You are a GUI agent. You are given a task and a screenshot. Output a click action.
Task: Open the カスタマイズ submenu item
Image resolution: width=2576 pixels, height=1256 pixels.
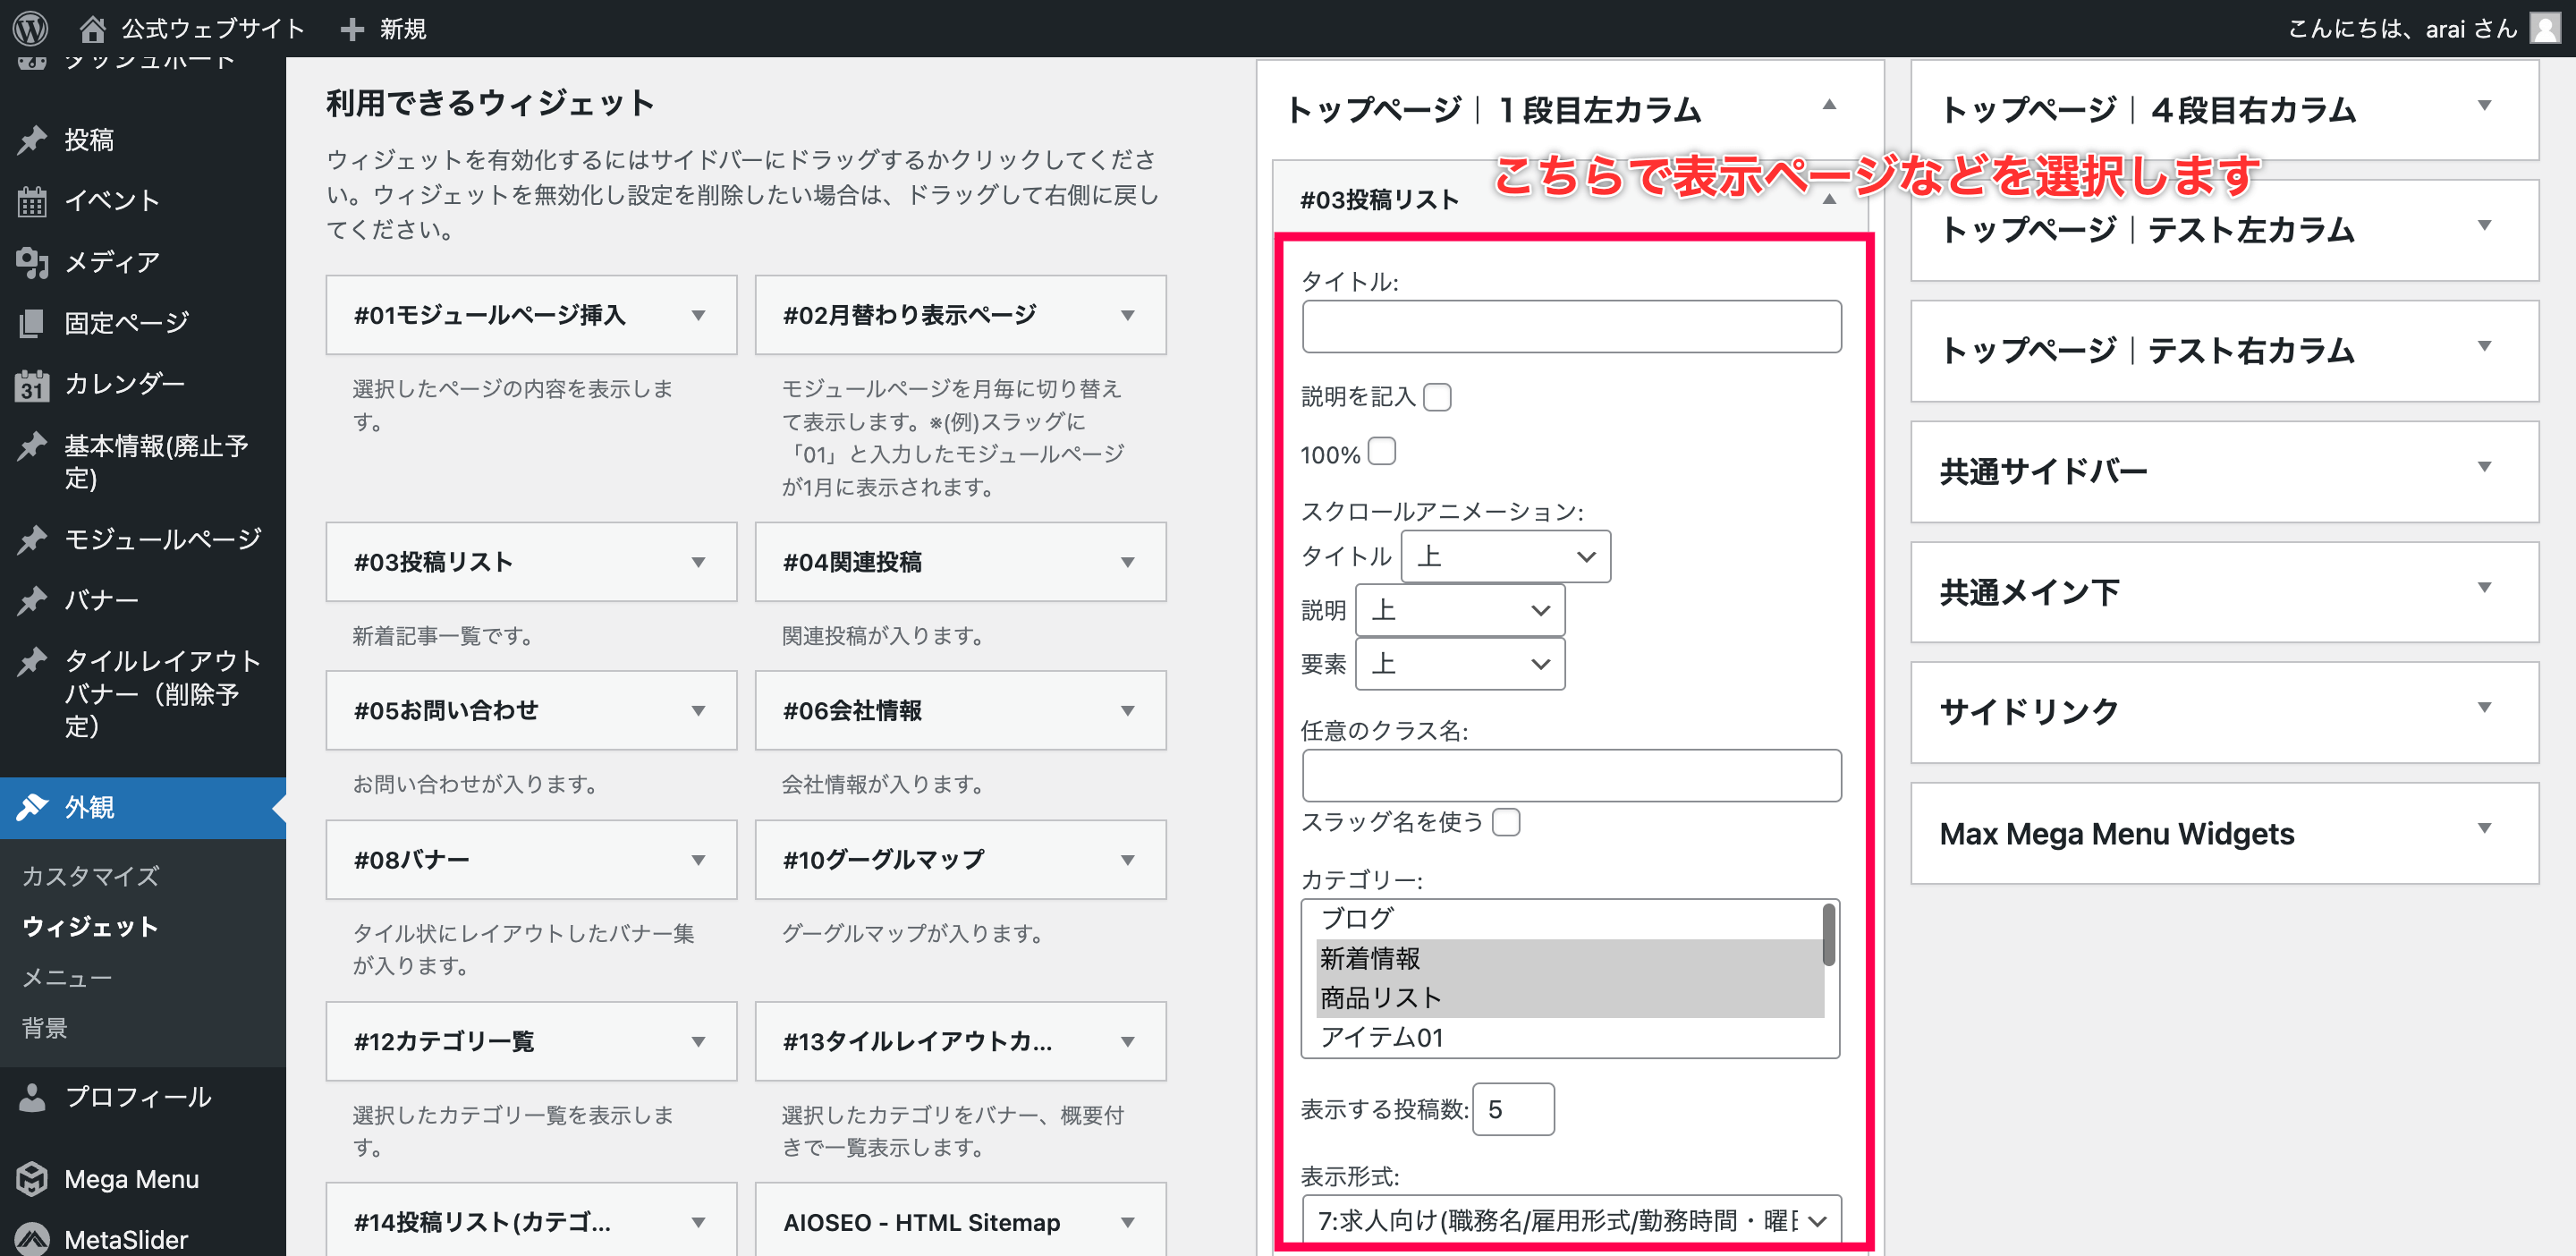pos(90,876)
